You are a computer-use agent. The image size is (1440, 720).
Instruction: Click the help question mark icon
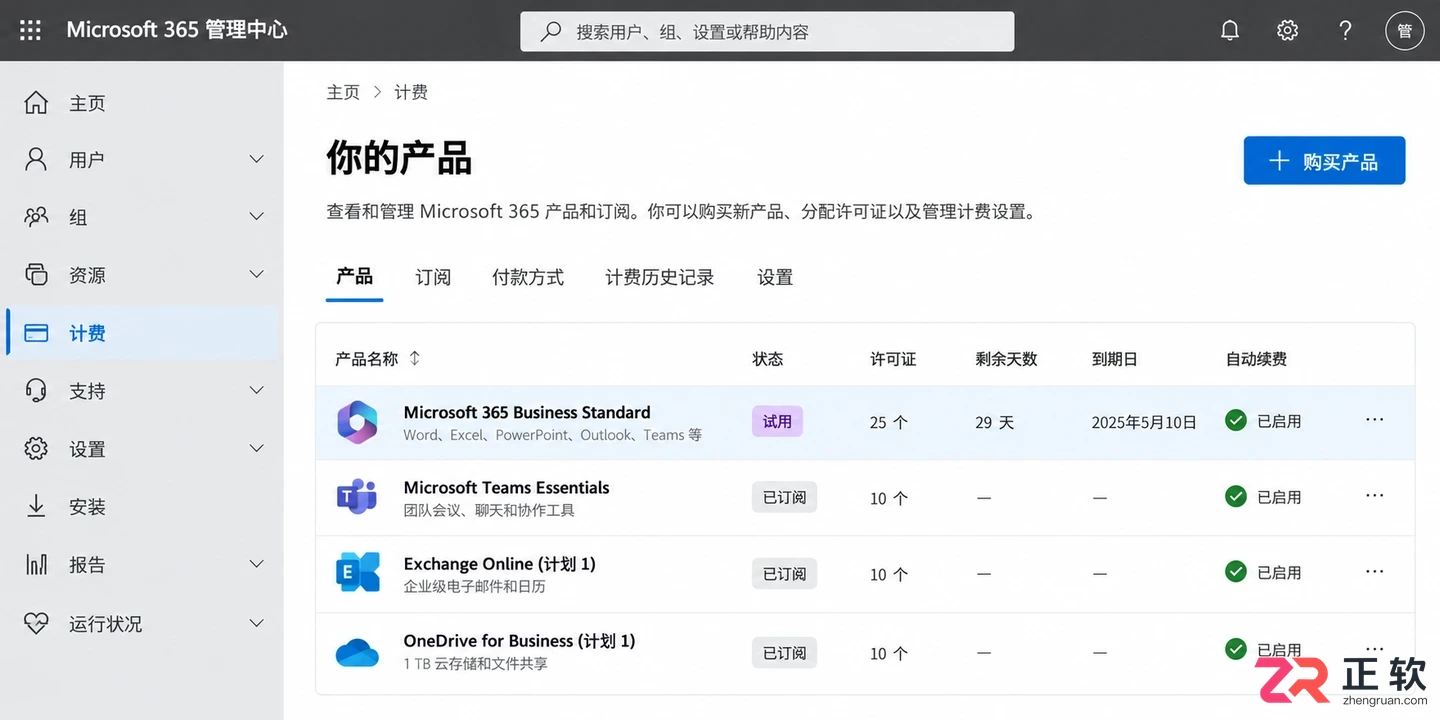(1346, 31)
